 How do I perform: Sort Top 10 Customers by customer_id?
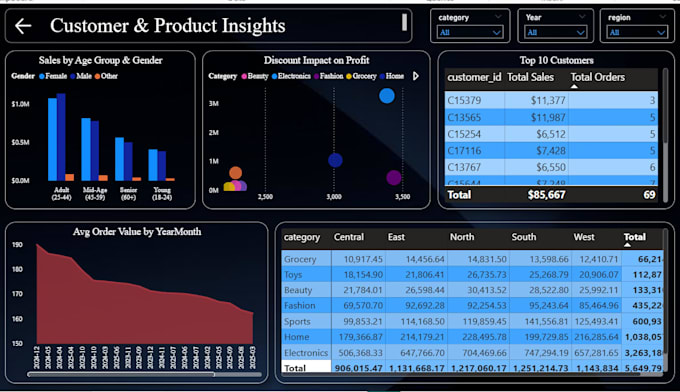(474, 77)
